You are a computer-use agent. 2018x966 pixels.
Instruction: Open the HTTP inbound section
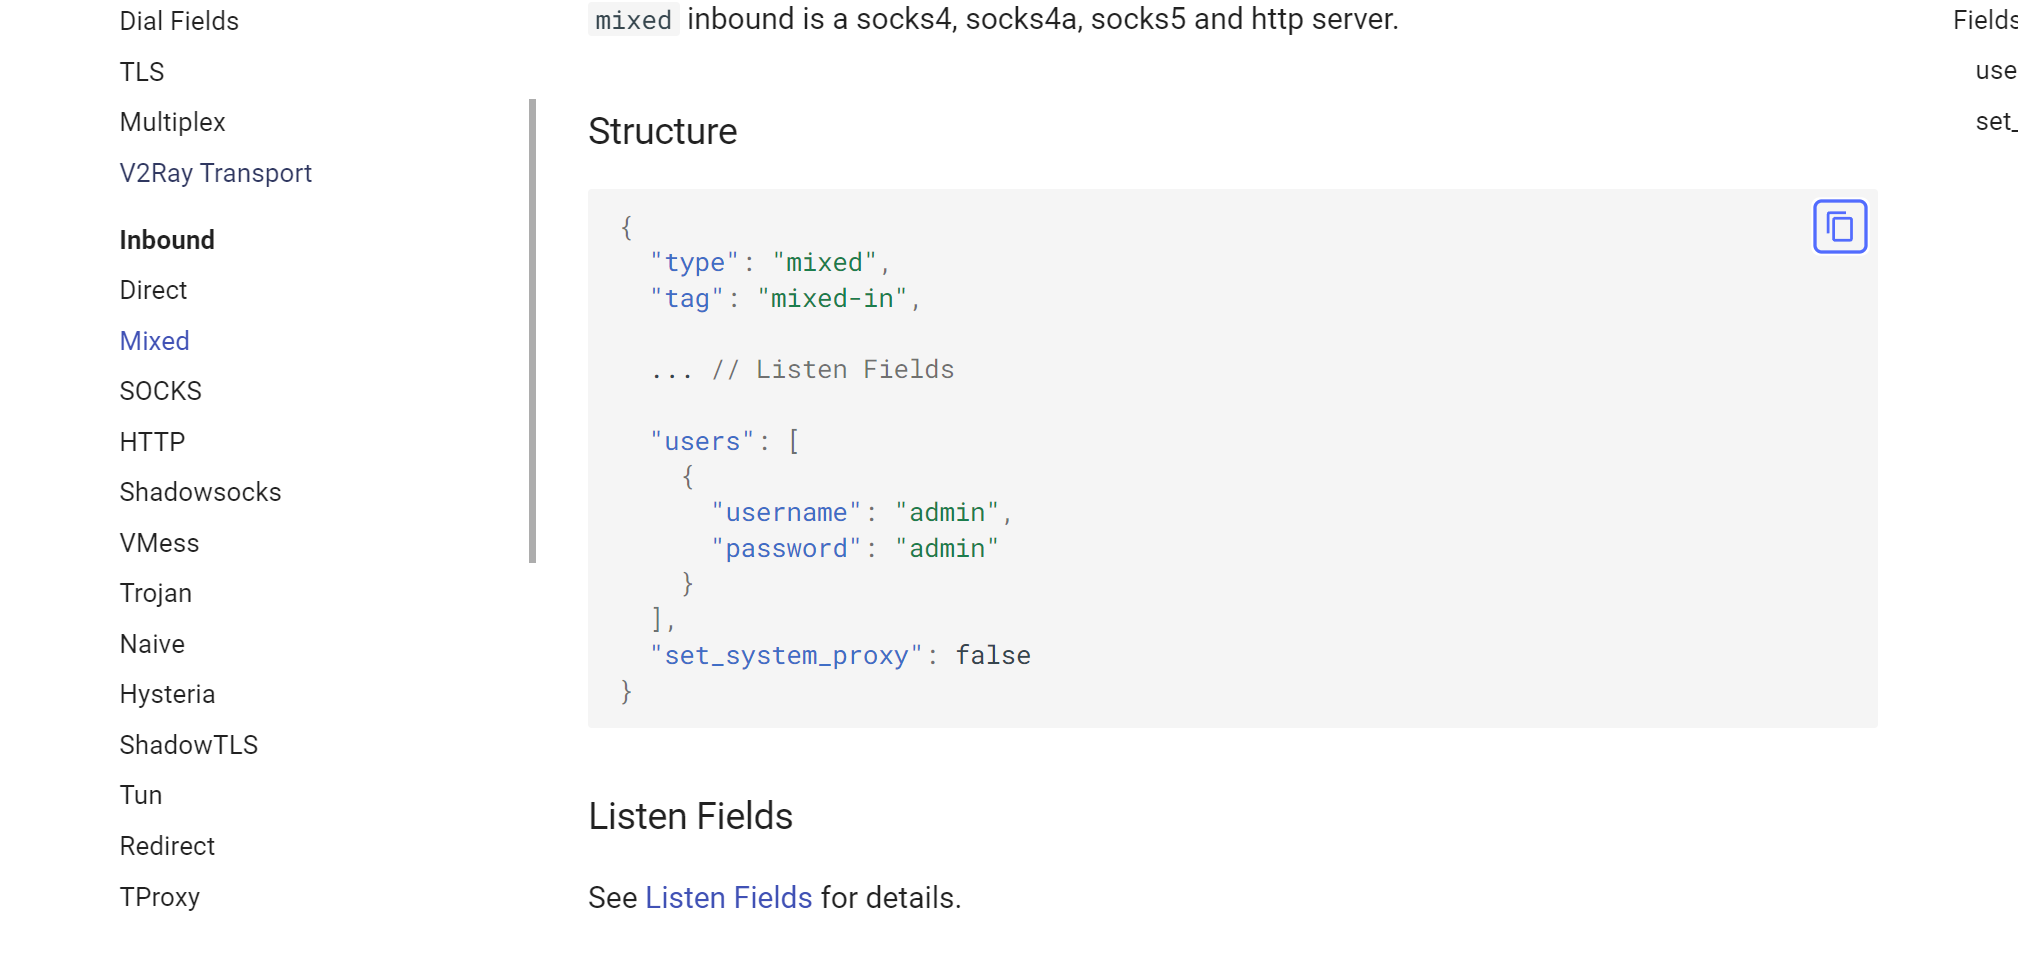point(152,441)
